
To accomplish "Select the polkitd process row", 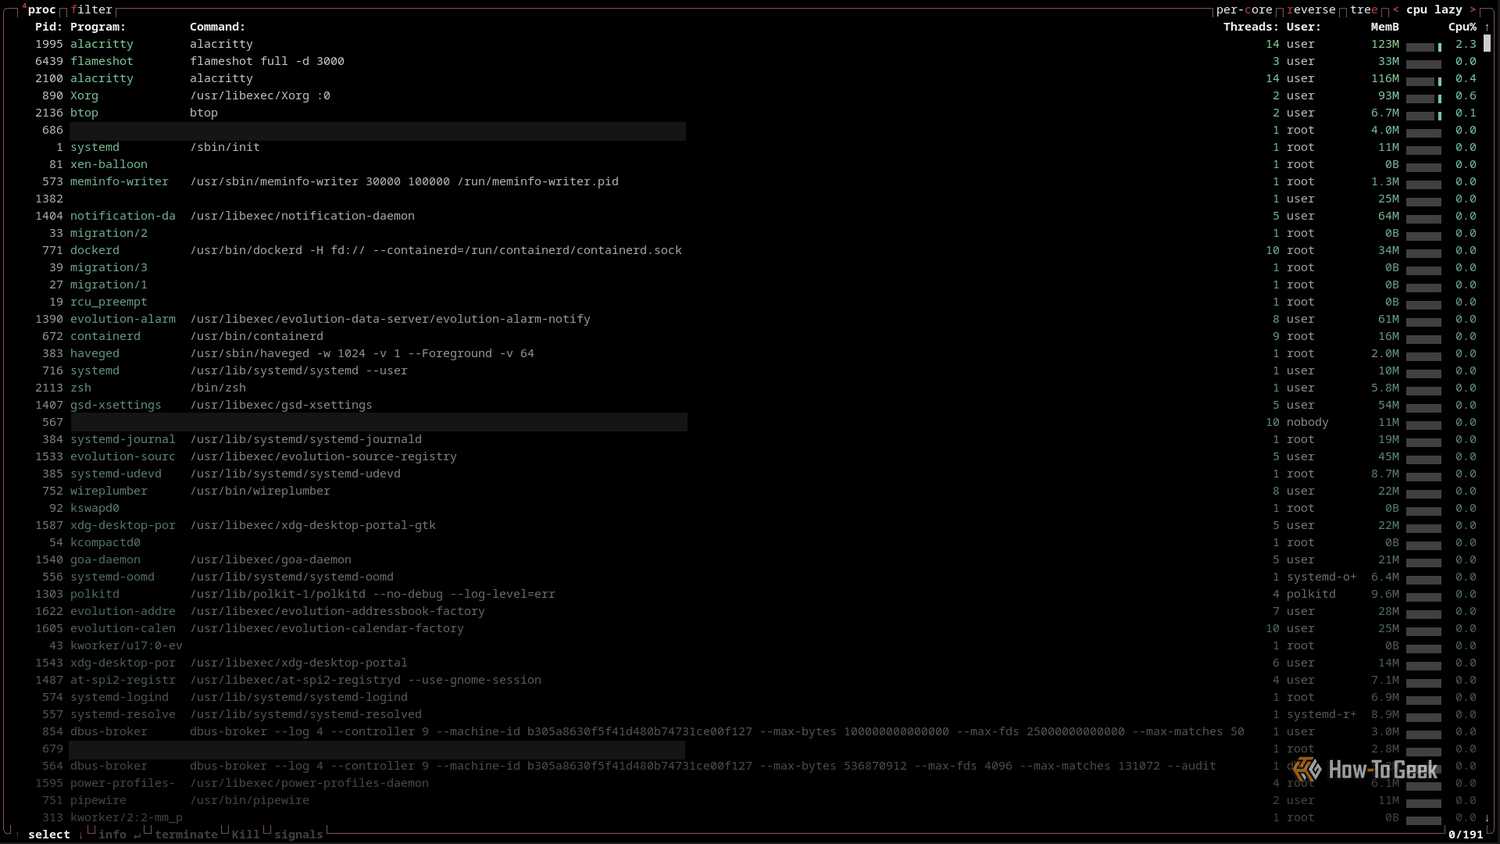I will 755,594.
